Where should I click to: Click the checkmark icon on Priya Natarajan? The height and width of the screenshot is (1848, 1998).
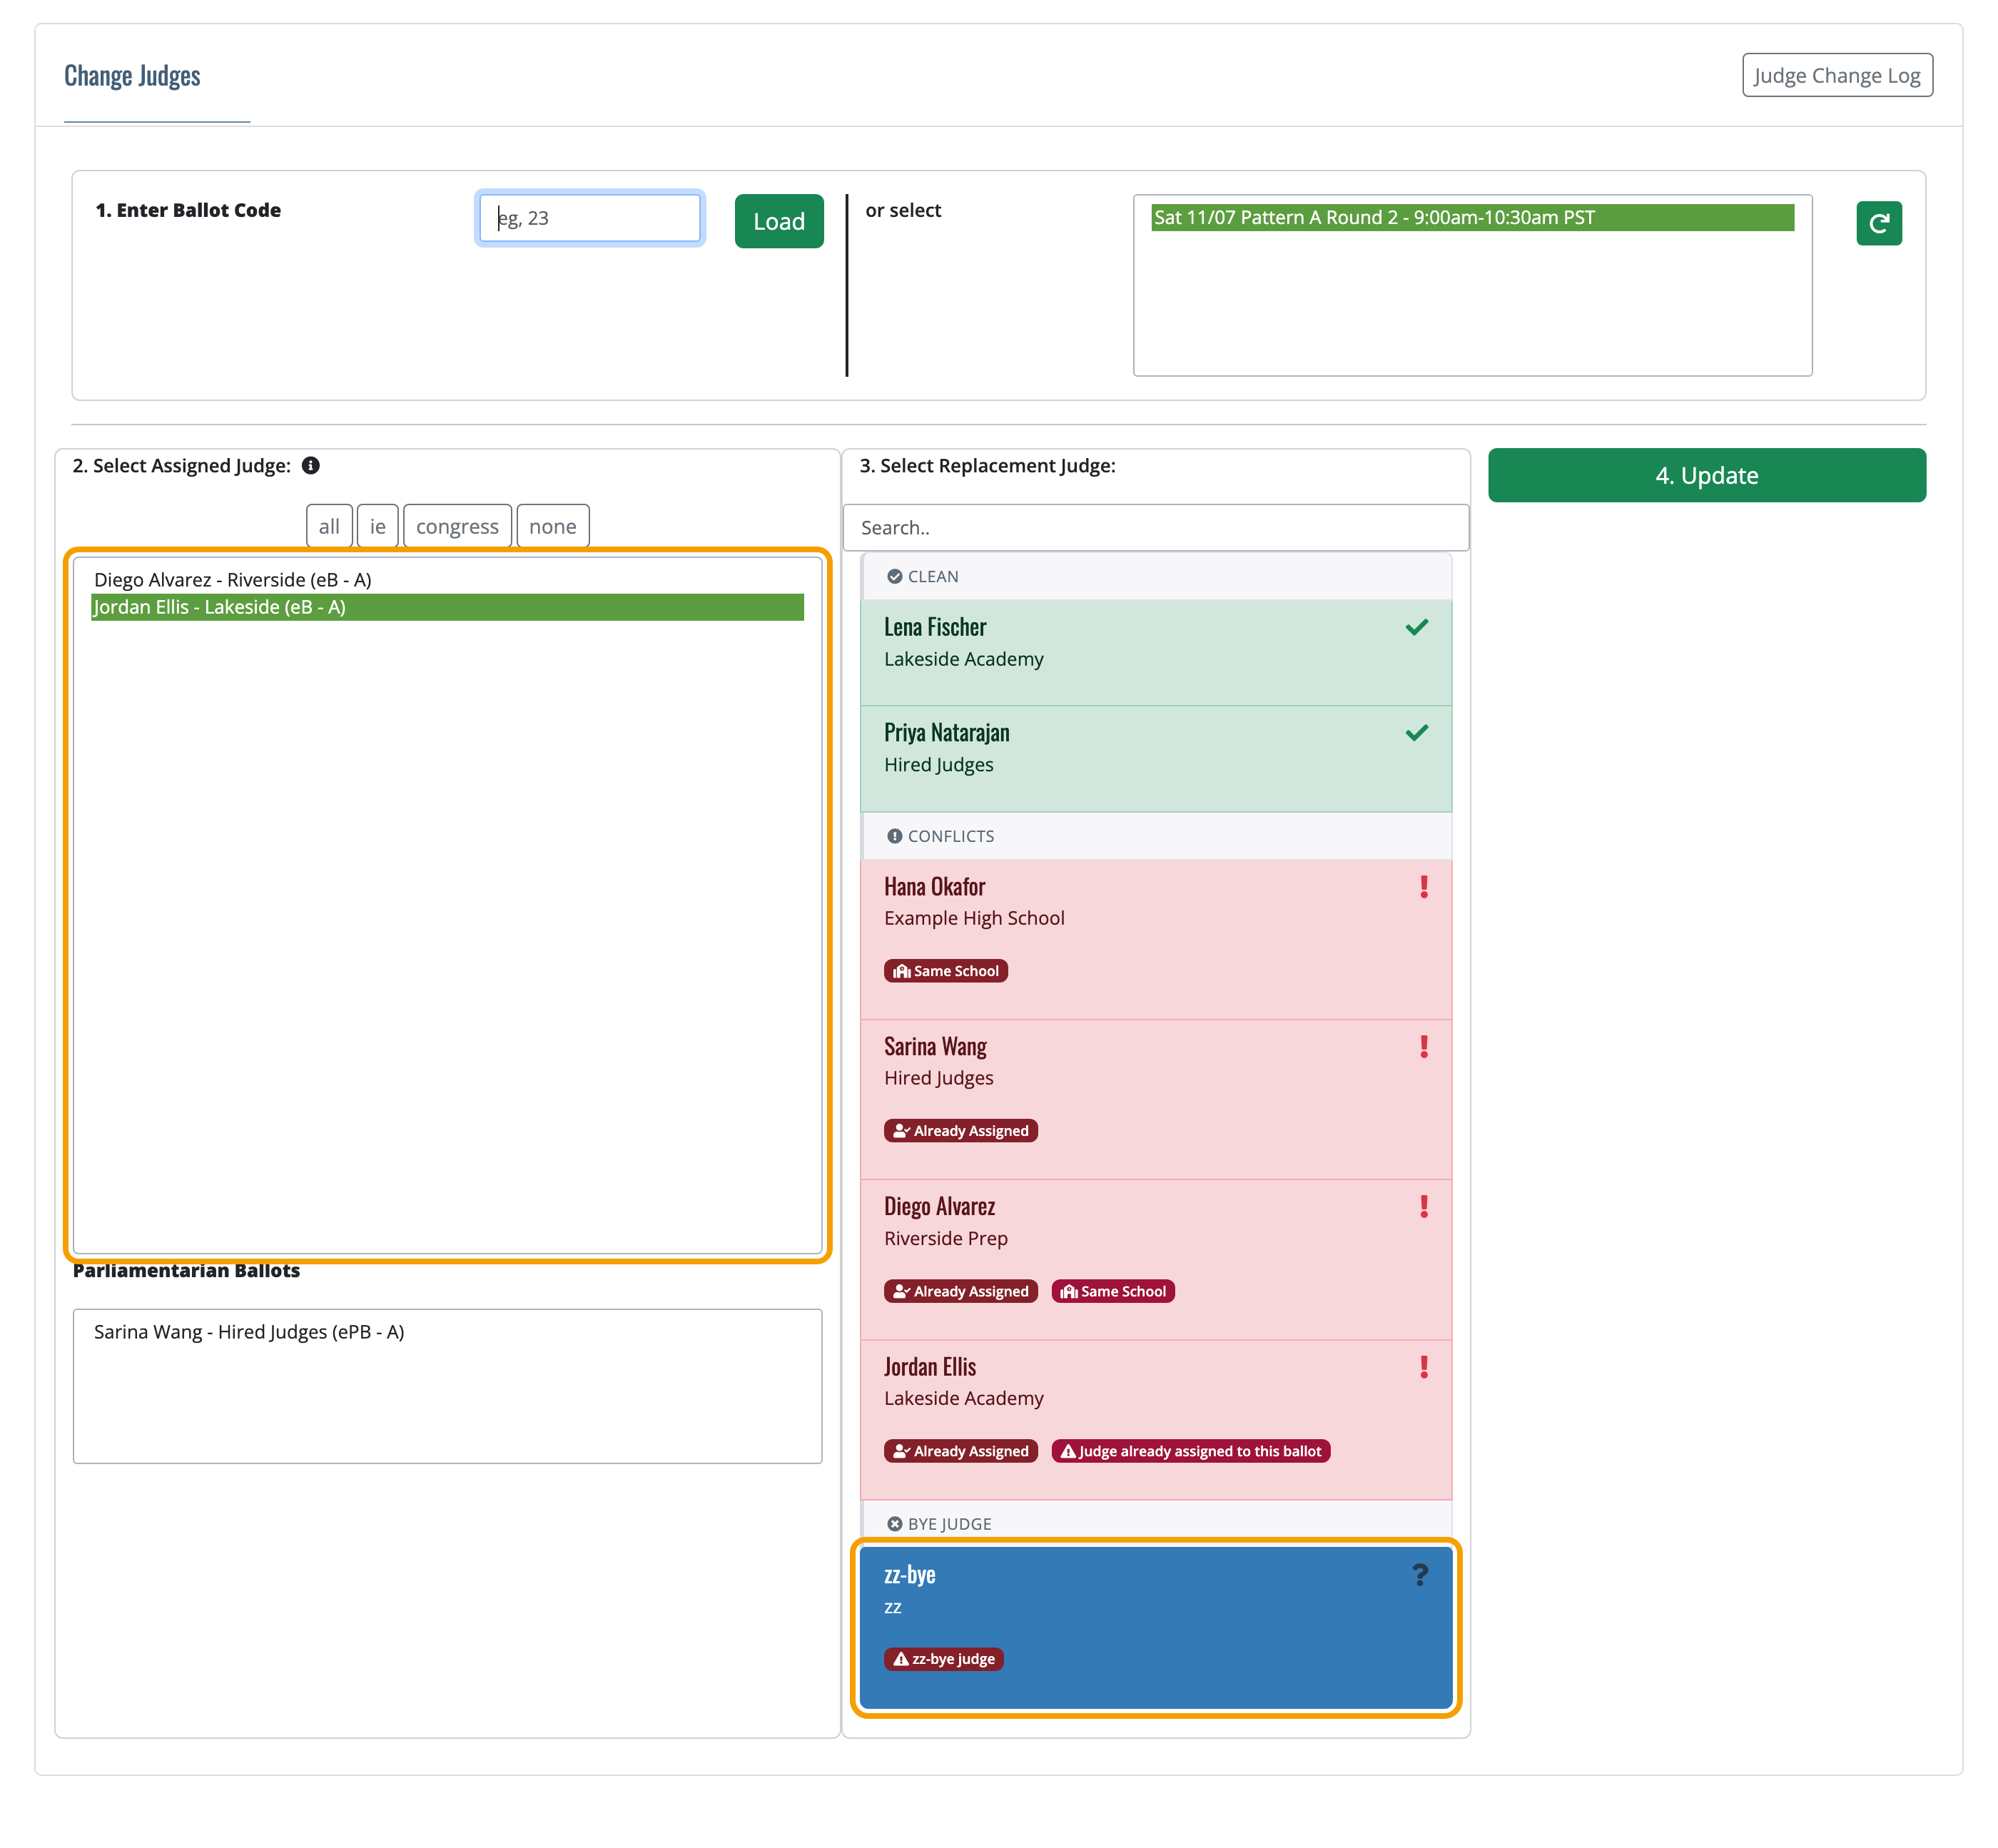click(1416, 733)
